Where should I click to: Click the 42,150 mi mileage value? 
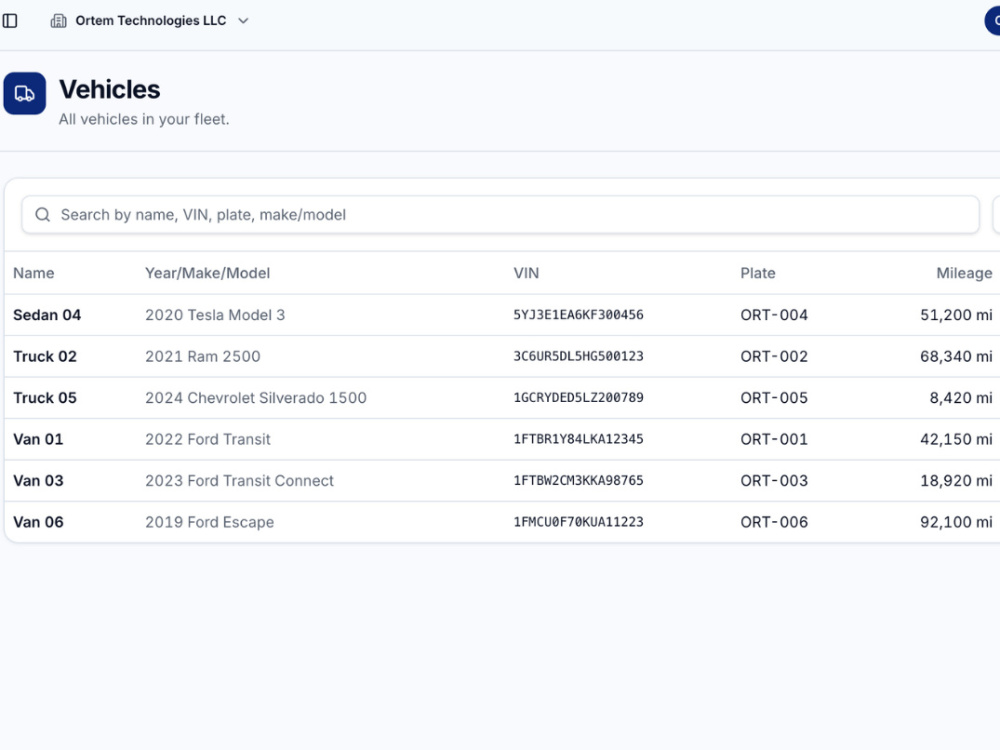tap(956, 439)
